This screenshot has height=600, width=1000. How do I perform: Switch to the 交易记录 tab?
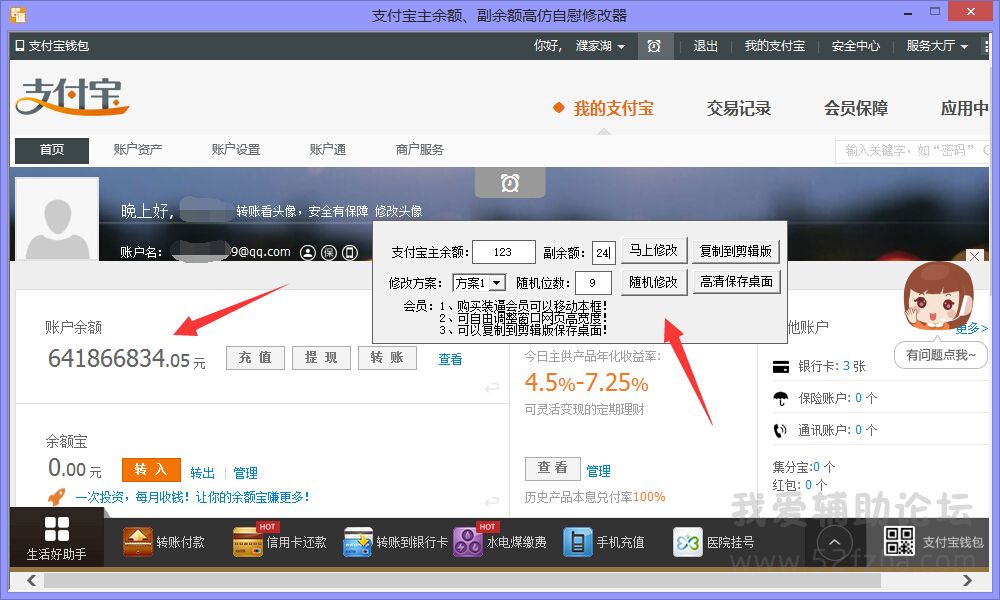point(739,108)
